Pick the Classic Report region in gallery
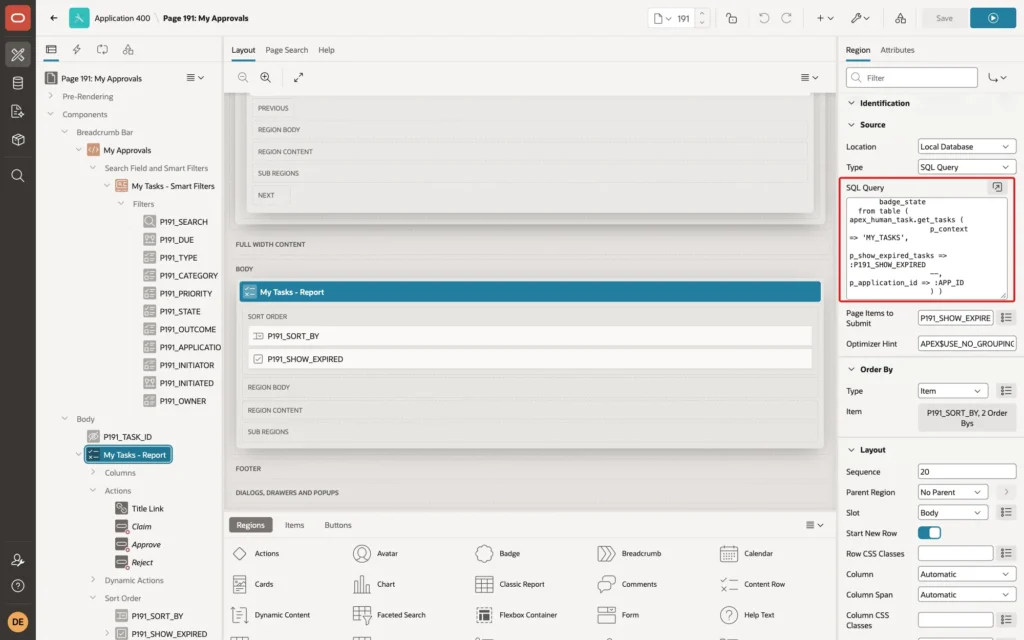Screen dimensions: 1024x640 click(510, 584)
